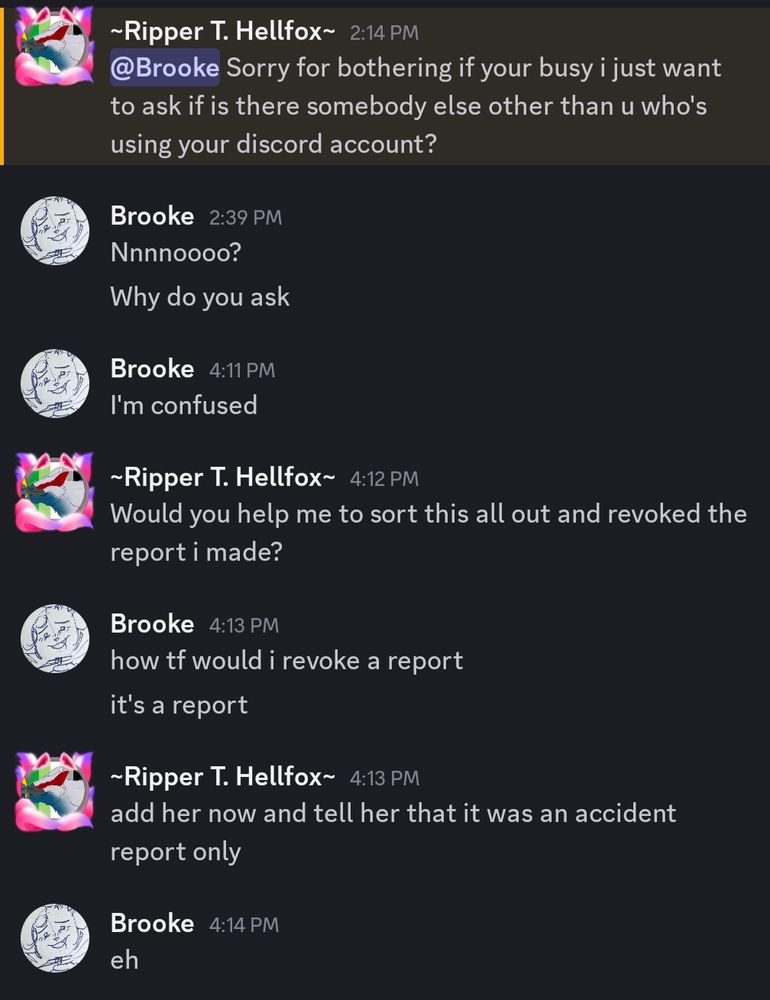Click the Ripper username at 4:13 PM
The image size is (770, 1000).
[223, 776]
